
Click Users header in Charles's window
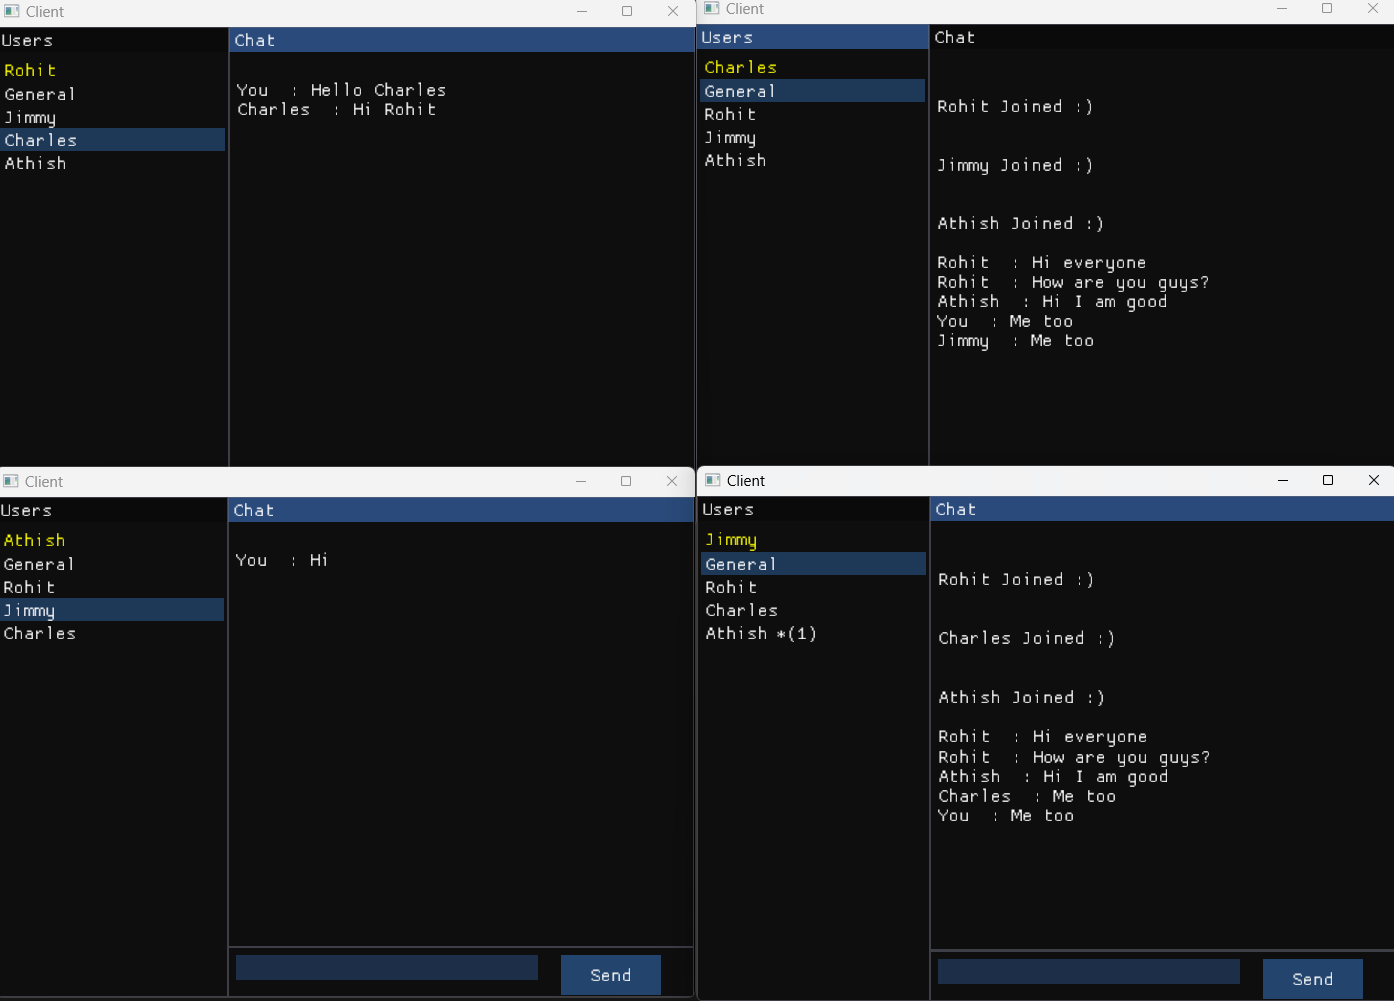click(x=813, y=37)
